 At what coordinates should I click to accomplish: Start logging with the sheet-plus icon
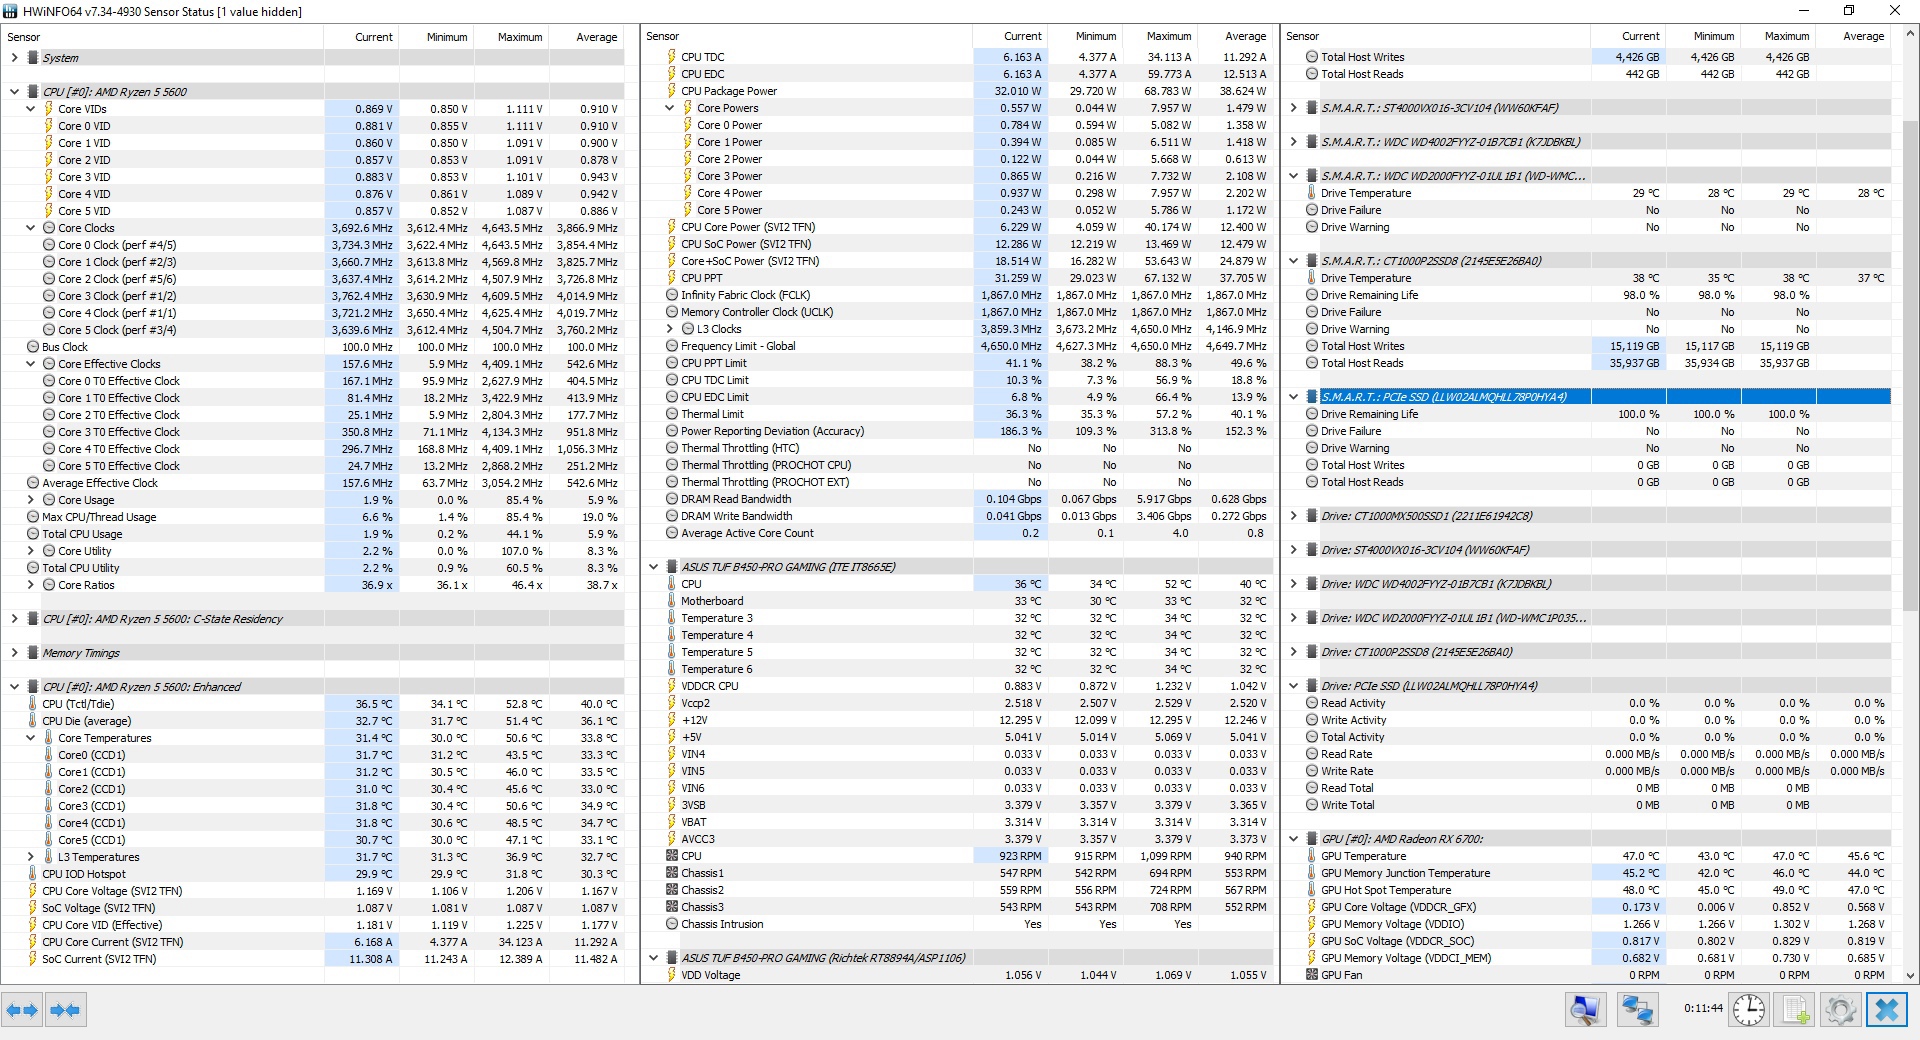1795,1010
